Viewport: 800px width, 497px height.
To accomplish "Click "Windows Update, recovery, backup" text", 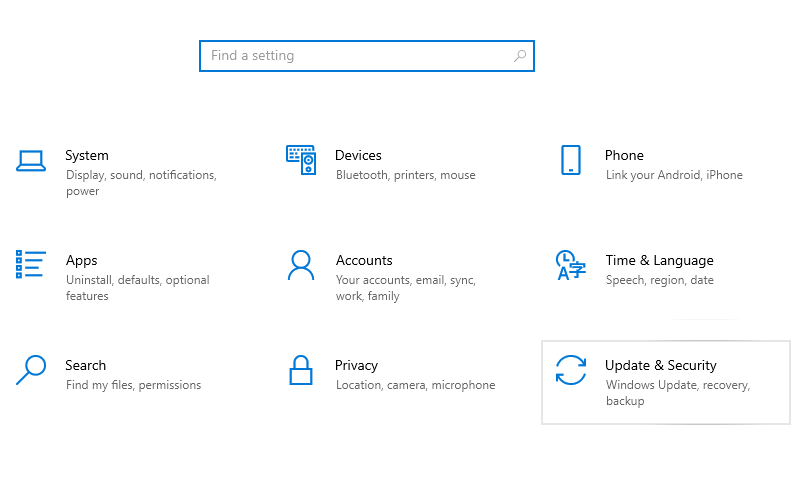I will tap(678, 393).
